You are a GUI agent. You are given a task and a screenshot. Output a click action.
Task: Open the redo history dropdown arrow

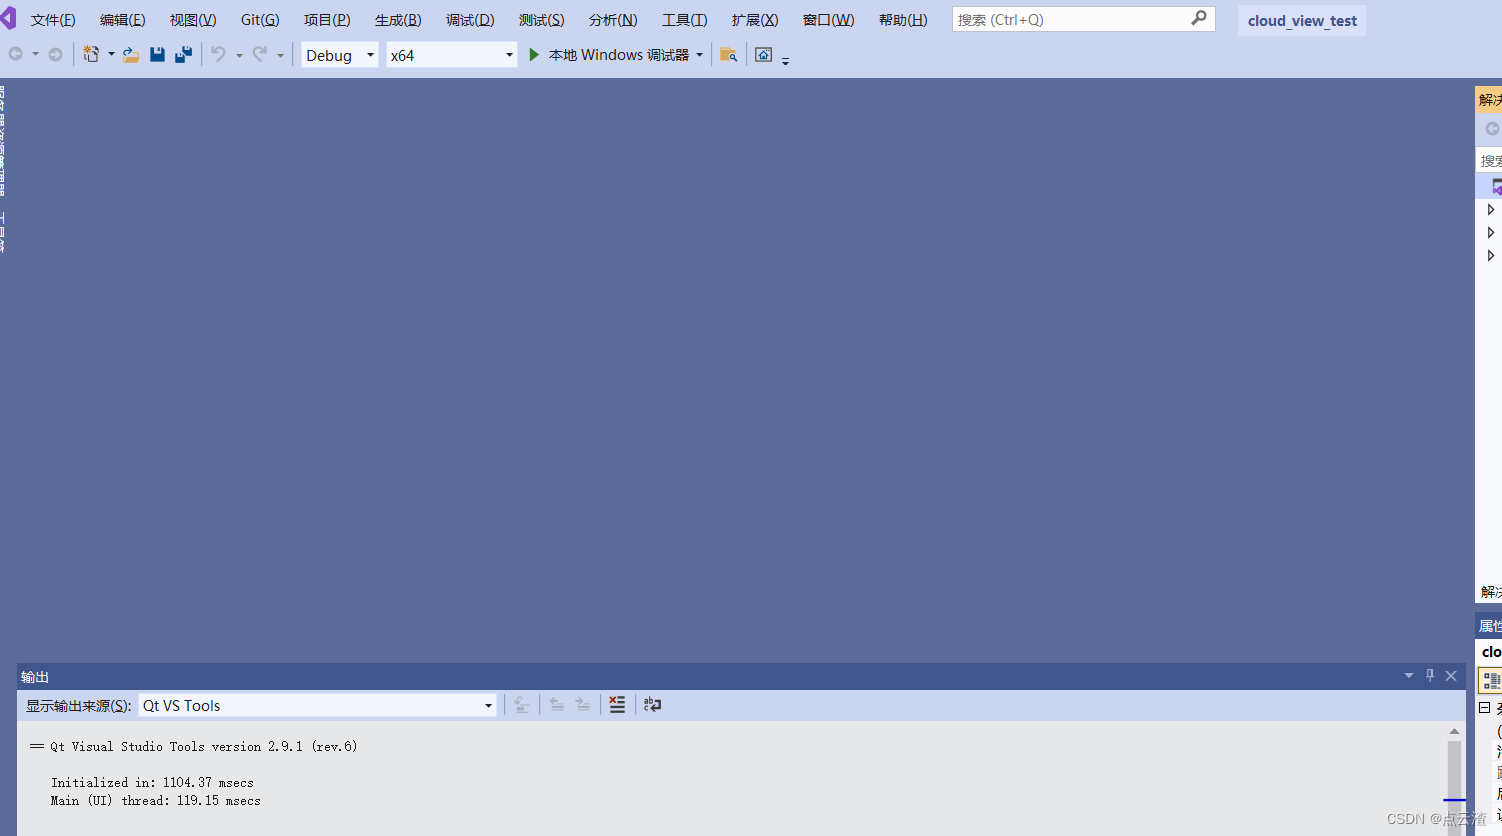click(281, 55)
